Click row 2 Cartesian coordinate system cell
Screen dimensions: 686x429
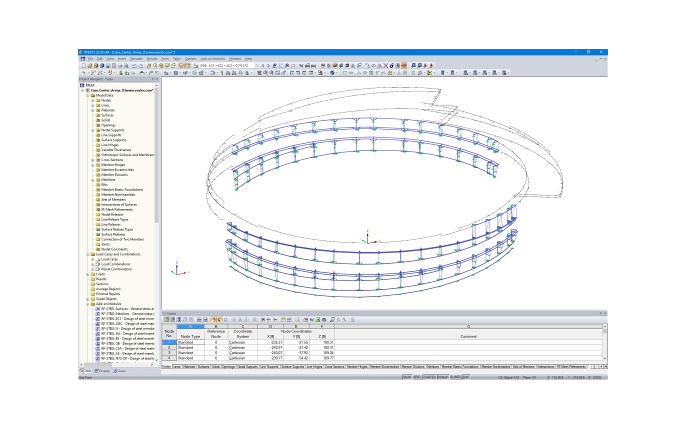[x=243, y=348]
